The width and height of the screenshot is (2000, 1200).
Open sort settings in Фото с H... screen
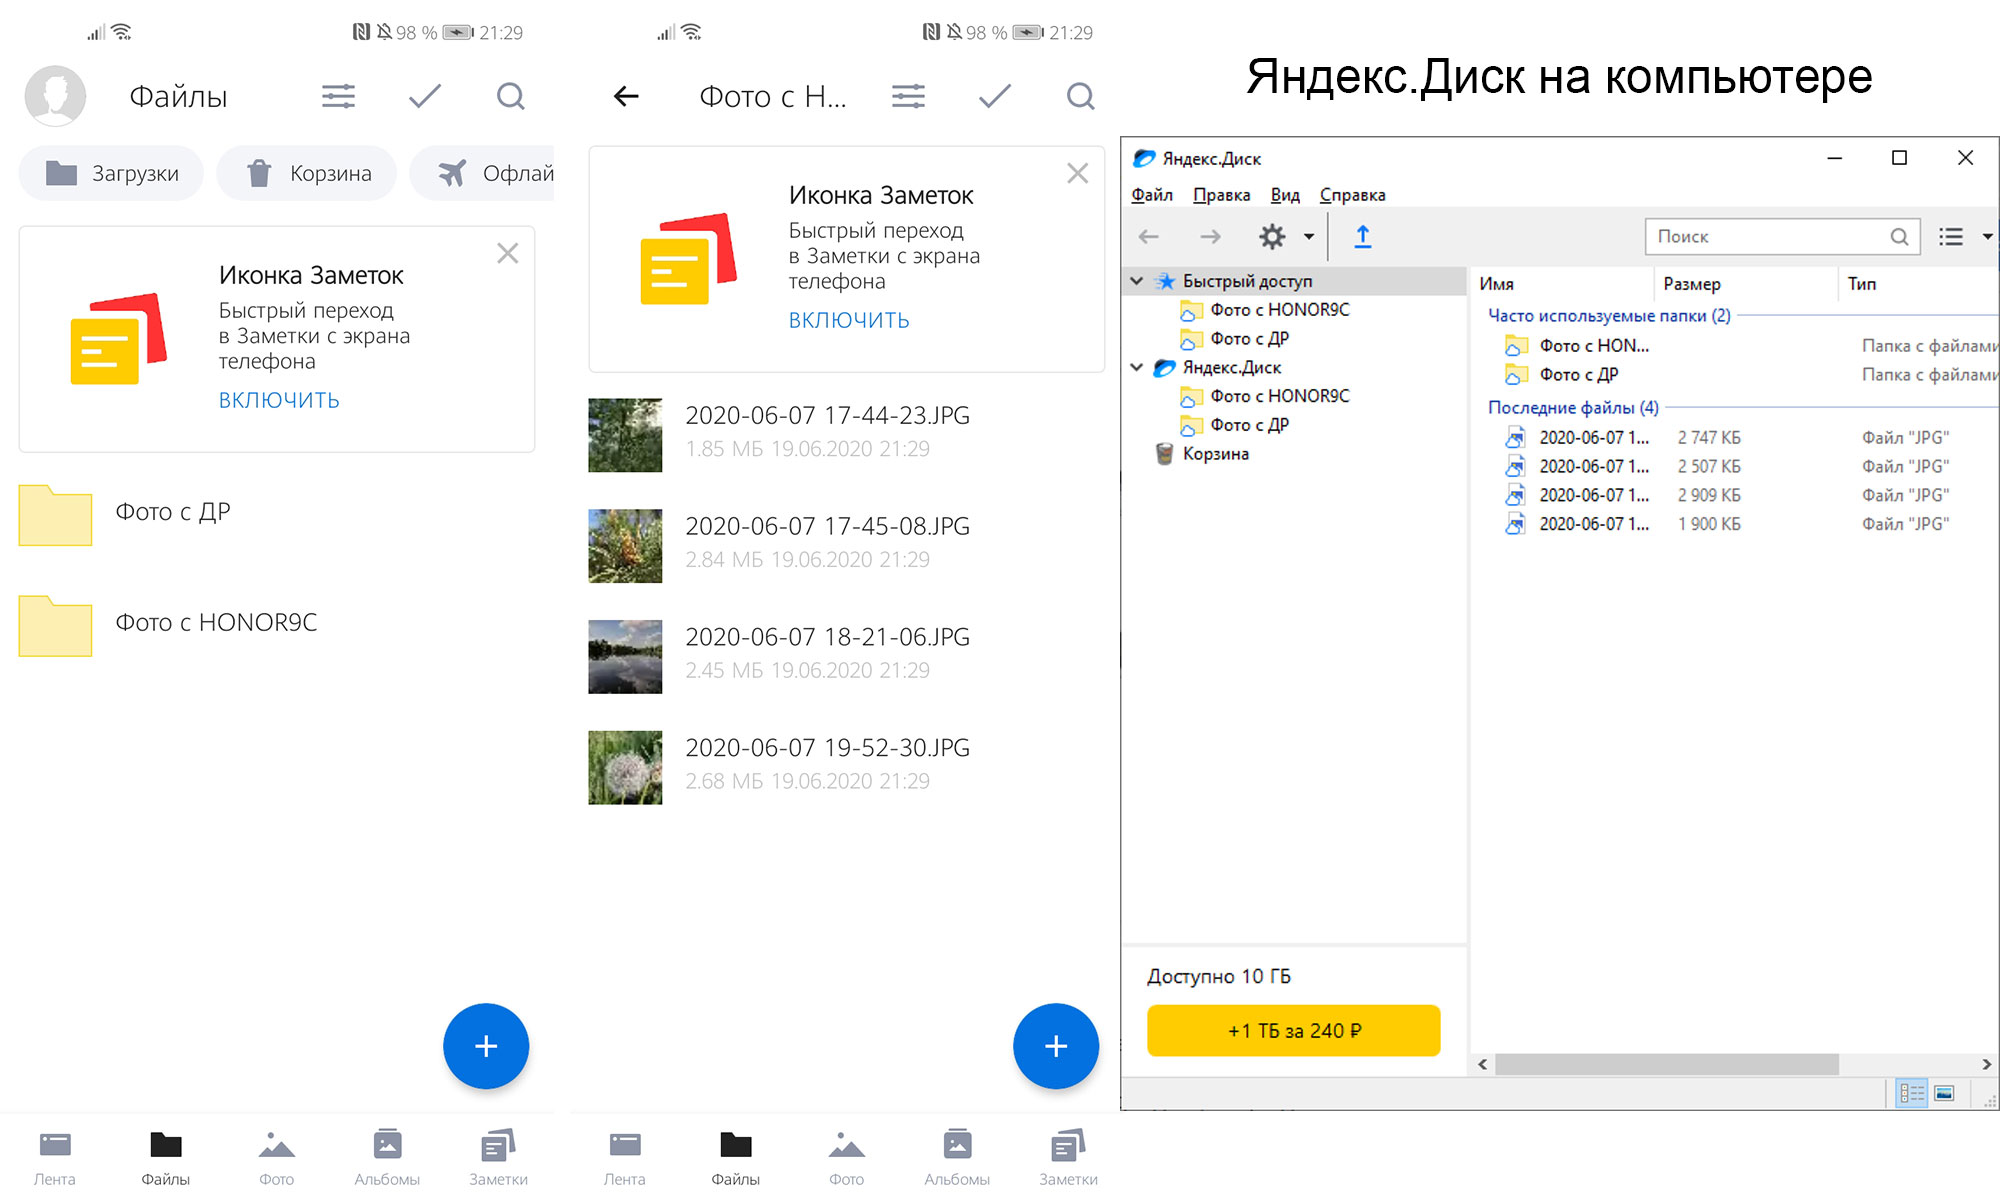coord(908,96)
